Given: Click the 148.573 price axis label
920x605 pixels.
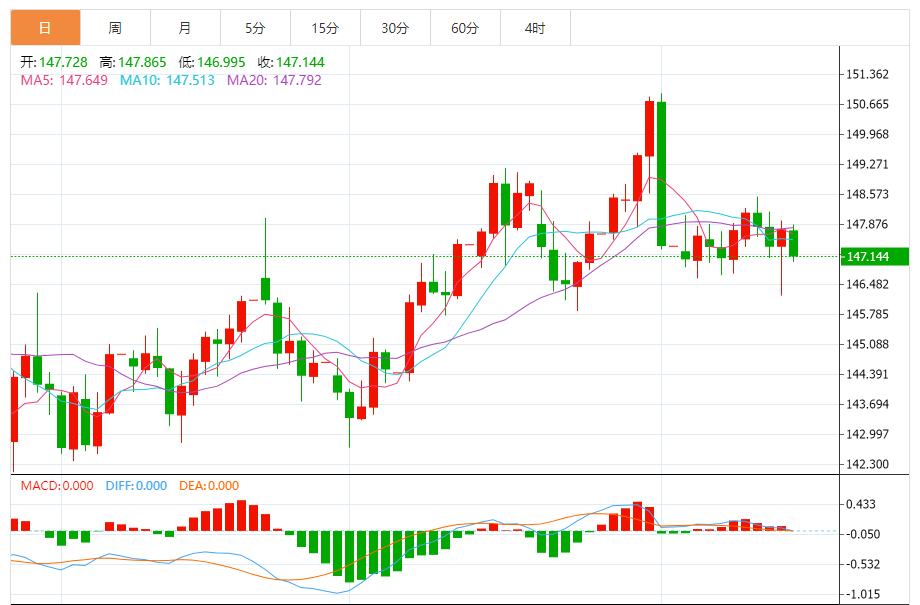Looking at the screenshot, I should (x=867, y=194).
